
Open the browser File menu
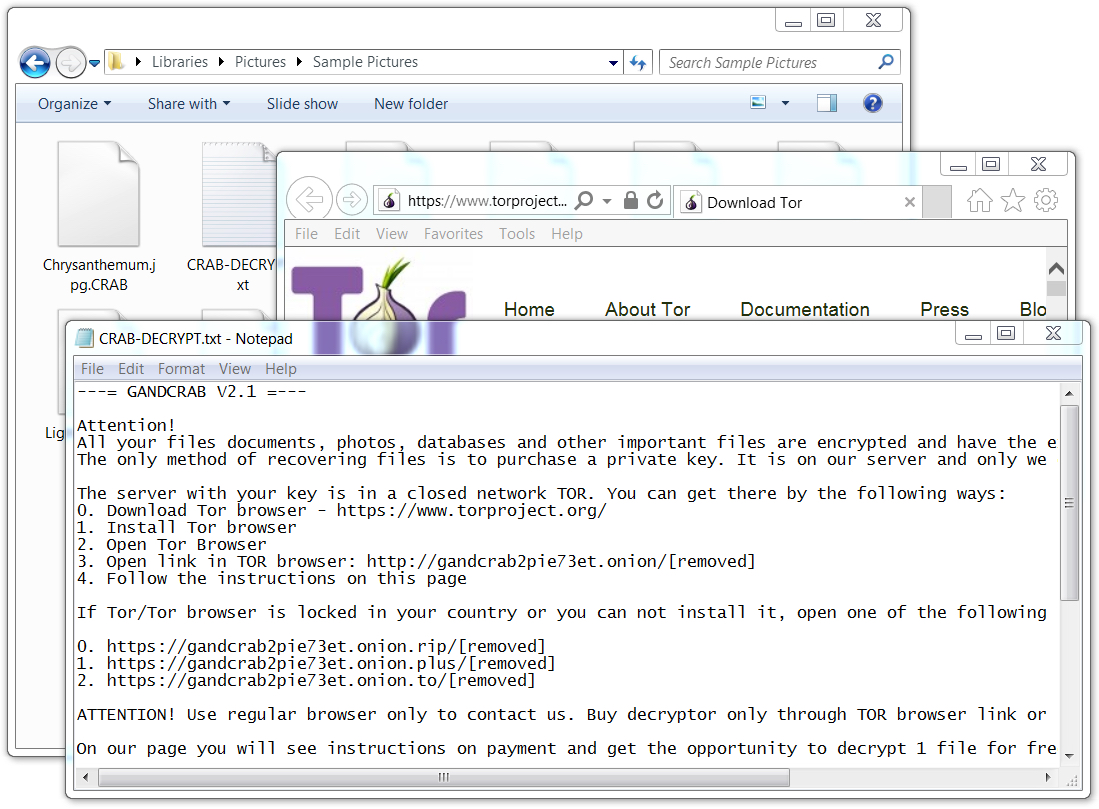click(306, 234)
